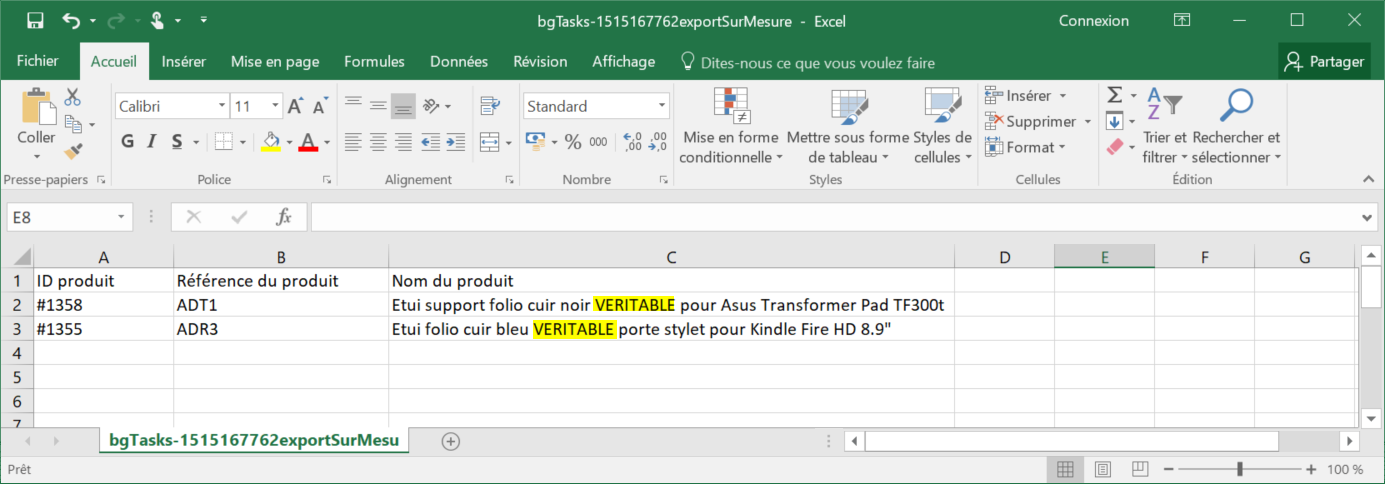Increase font size with the large A

pos(295,106)
